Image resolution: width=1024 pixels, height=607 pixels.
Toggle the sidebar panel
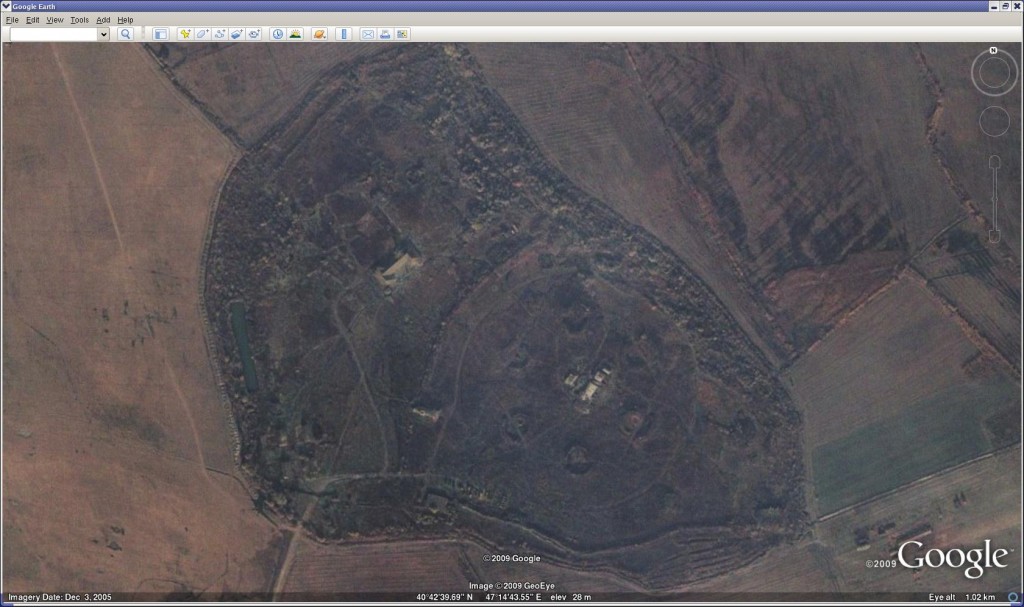[x=160, y=34]
